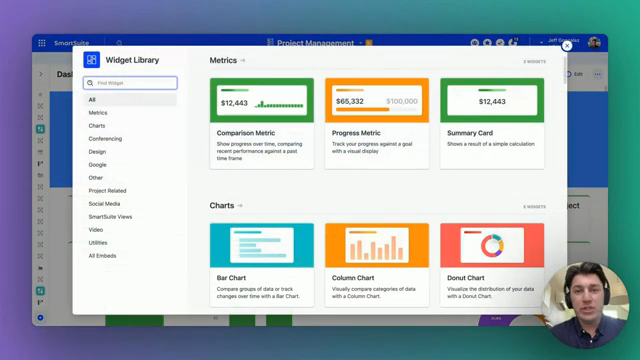Click the blue circle icon at sidebar bottom
The height and width of the screenshot is (360, 640).
40,318
